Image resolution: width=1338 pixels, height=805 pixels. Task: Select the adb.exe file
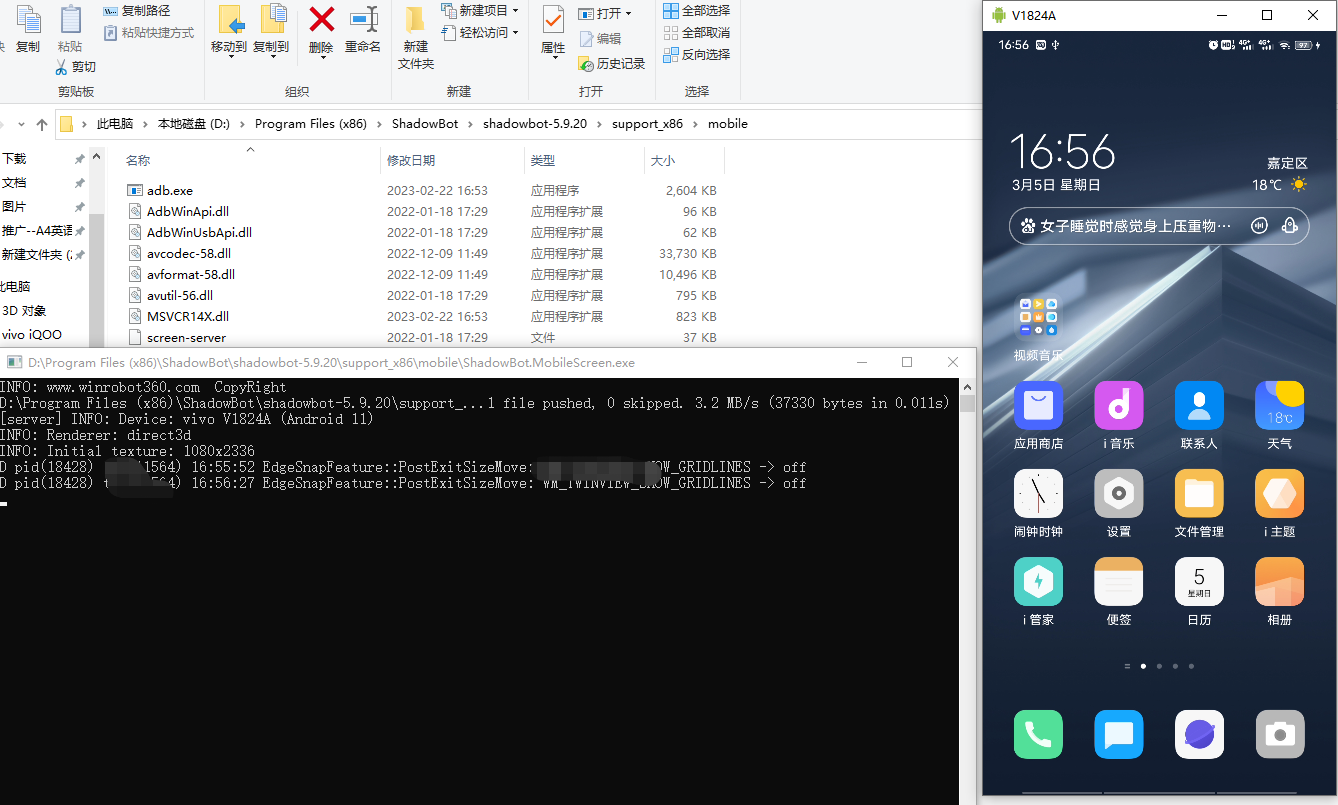coord(170,190)
